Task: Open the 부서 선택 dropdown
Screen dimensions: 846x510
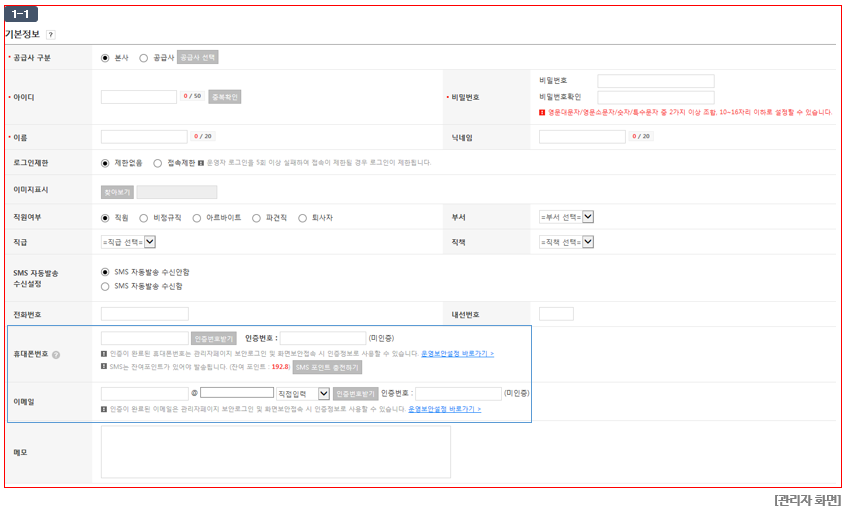Action: (x=567, y=217)
